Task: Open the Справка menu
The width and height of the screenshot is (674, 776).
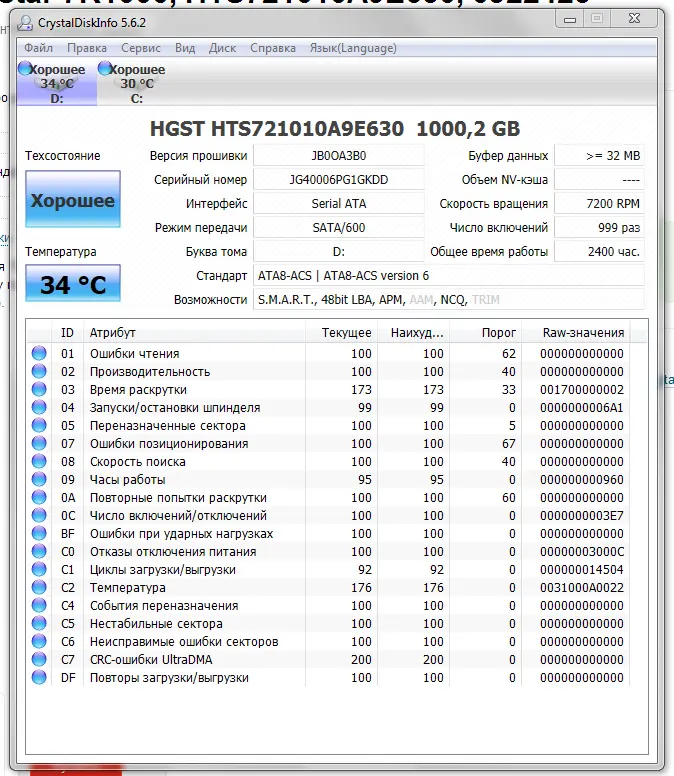Action: (x=273, y=48)
